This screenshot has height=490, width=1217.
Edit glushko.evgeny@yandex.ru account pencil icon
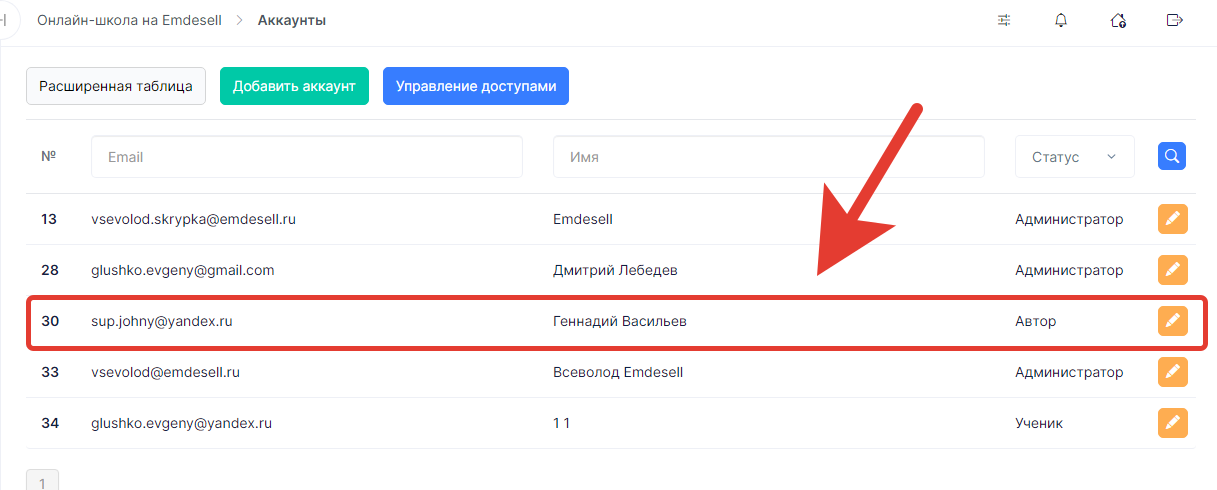pyautogui.click(x=1172, y=423)
